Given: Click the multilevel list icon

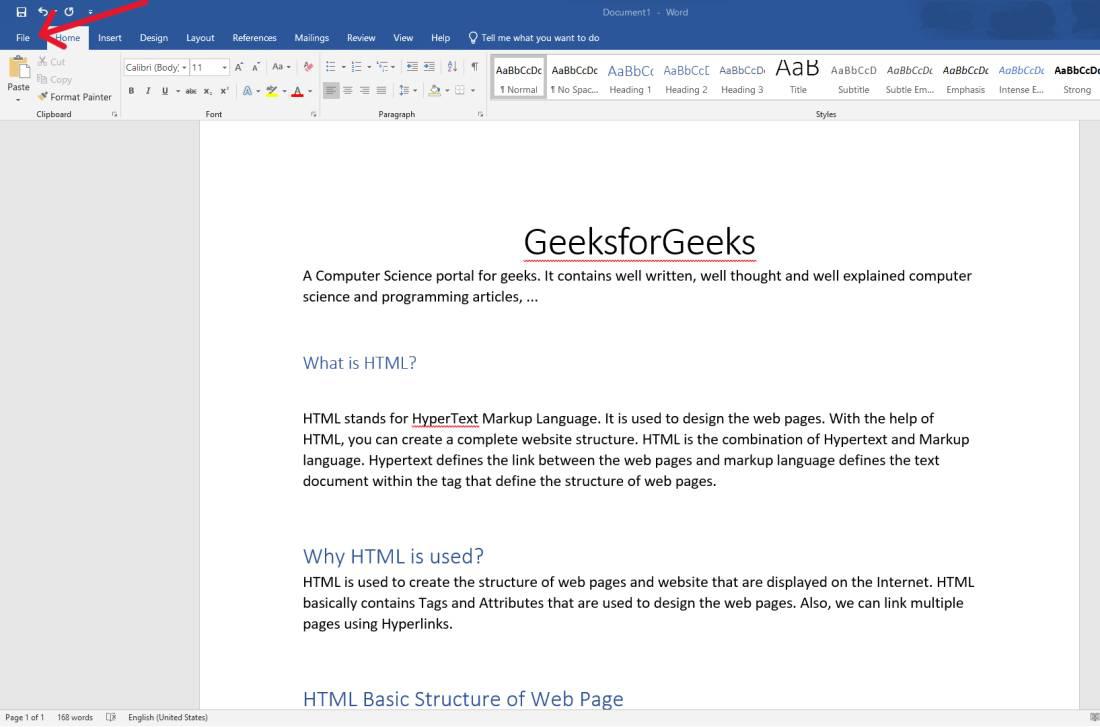Looking at the screenshot, I should (x=382, y=67).
